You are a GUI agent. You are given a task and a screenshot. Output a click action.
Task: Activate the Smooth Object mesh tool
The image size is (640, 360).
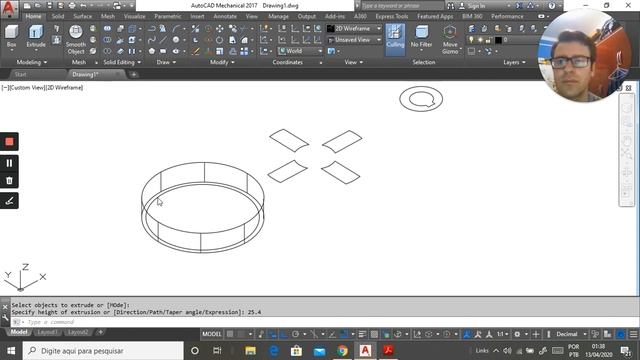(x=76, y=40)
